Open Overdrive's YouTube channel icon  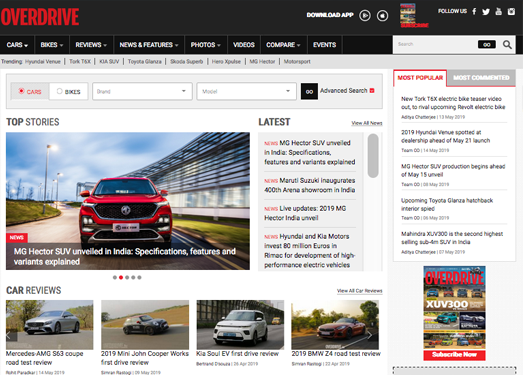(498, 12)
